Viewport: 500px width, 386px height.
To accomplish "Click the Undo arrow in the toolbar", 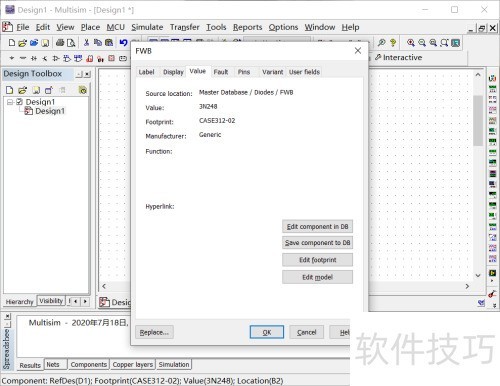I will tap(124, 43).
